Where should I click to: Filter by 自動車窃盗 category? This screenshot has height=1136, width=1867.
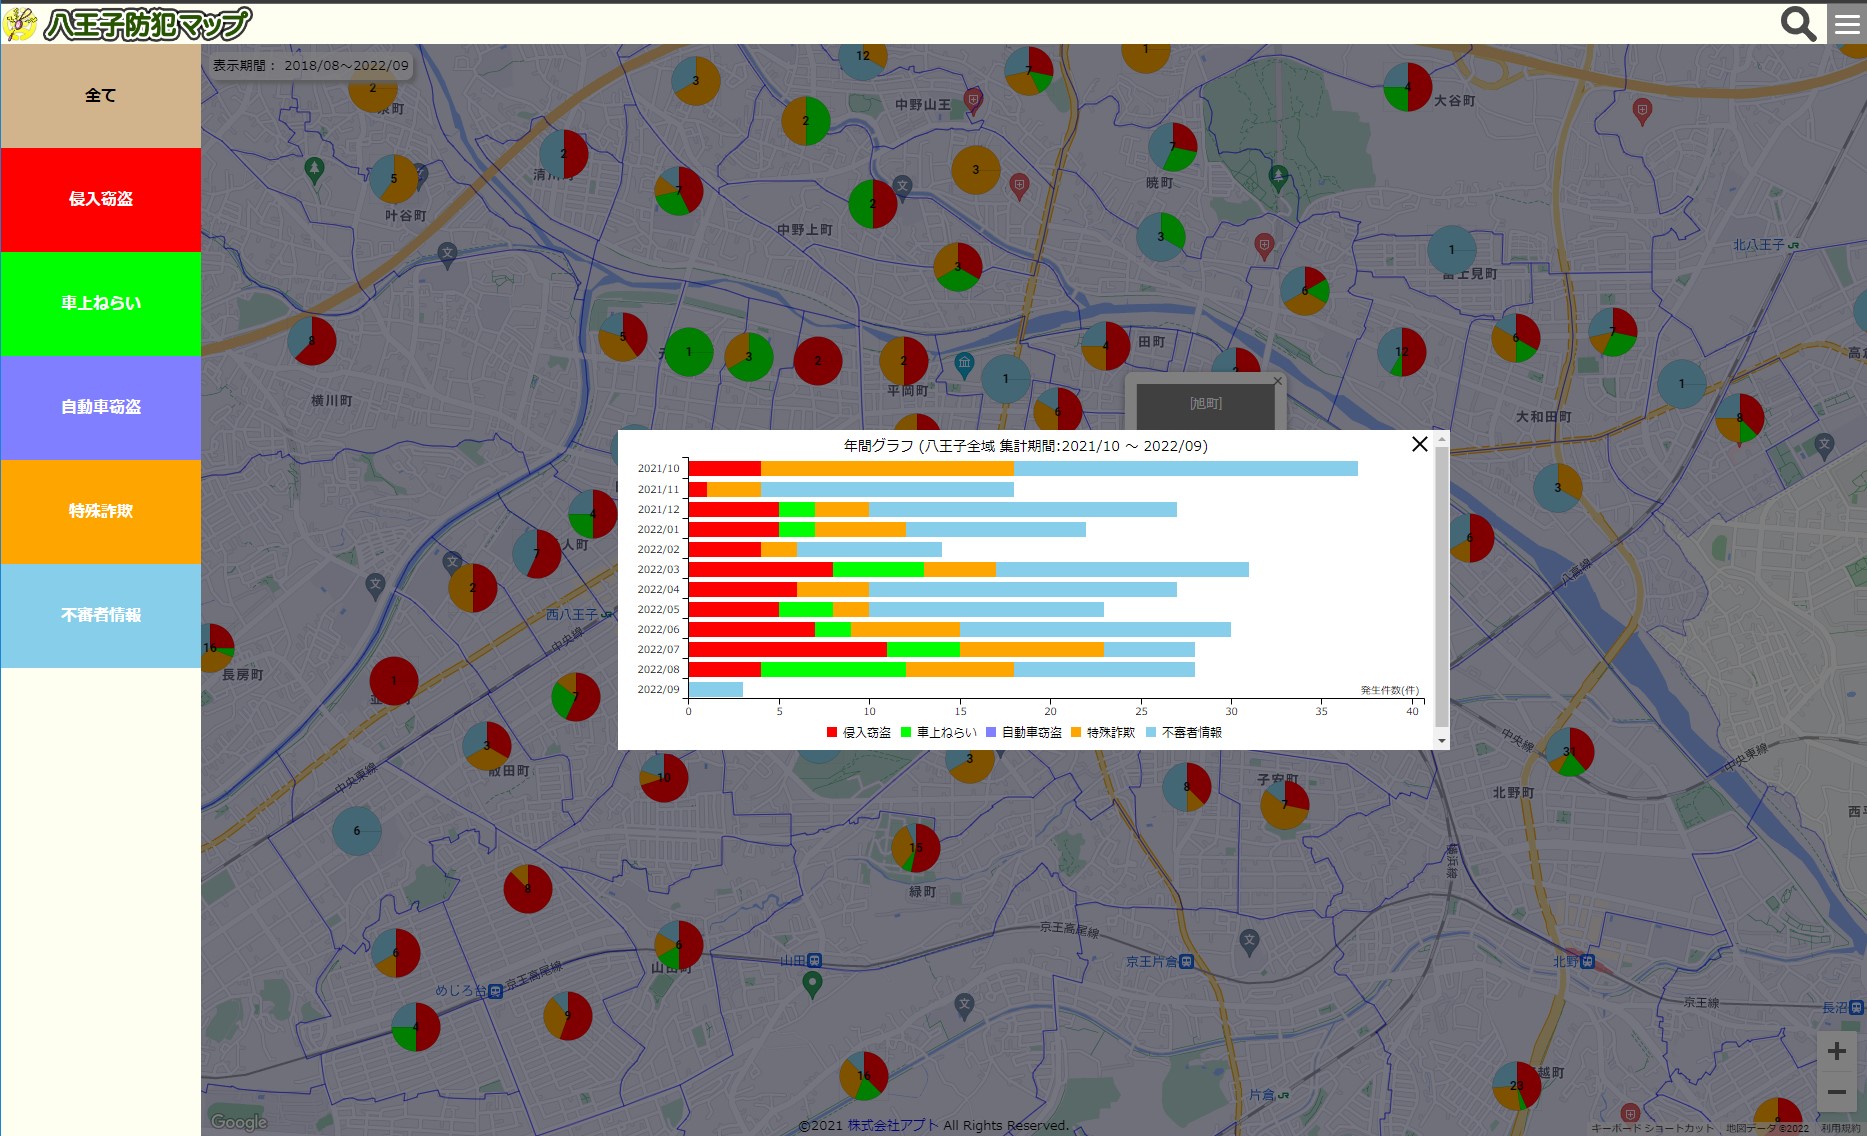100,408
